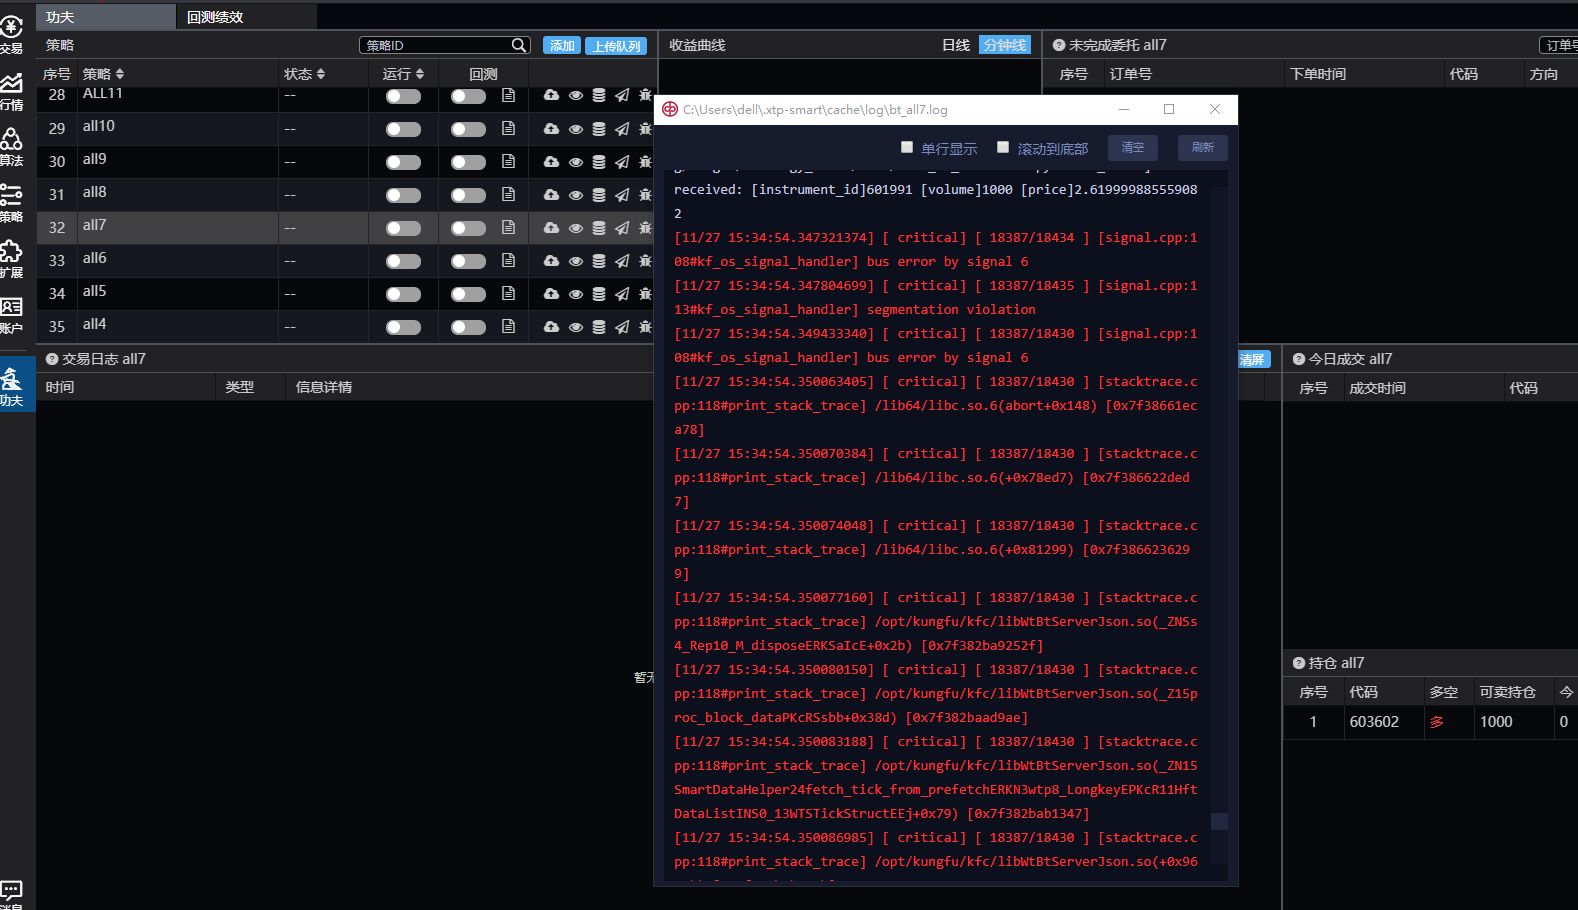
Task: Click the 清空 button in log window
Action: point(1133,147)
